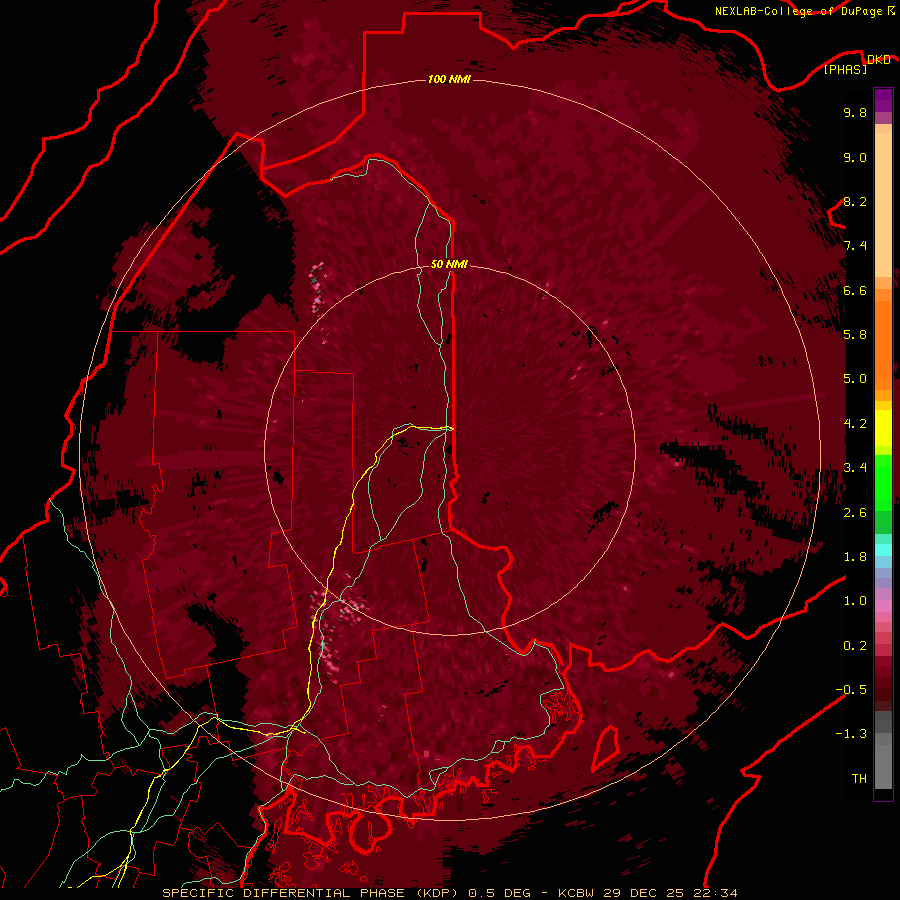Click the 2.6 value on color scale
This screenshot has height=900, width=900.
tap(855, 513)
